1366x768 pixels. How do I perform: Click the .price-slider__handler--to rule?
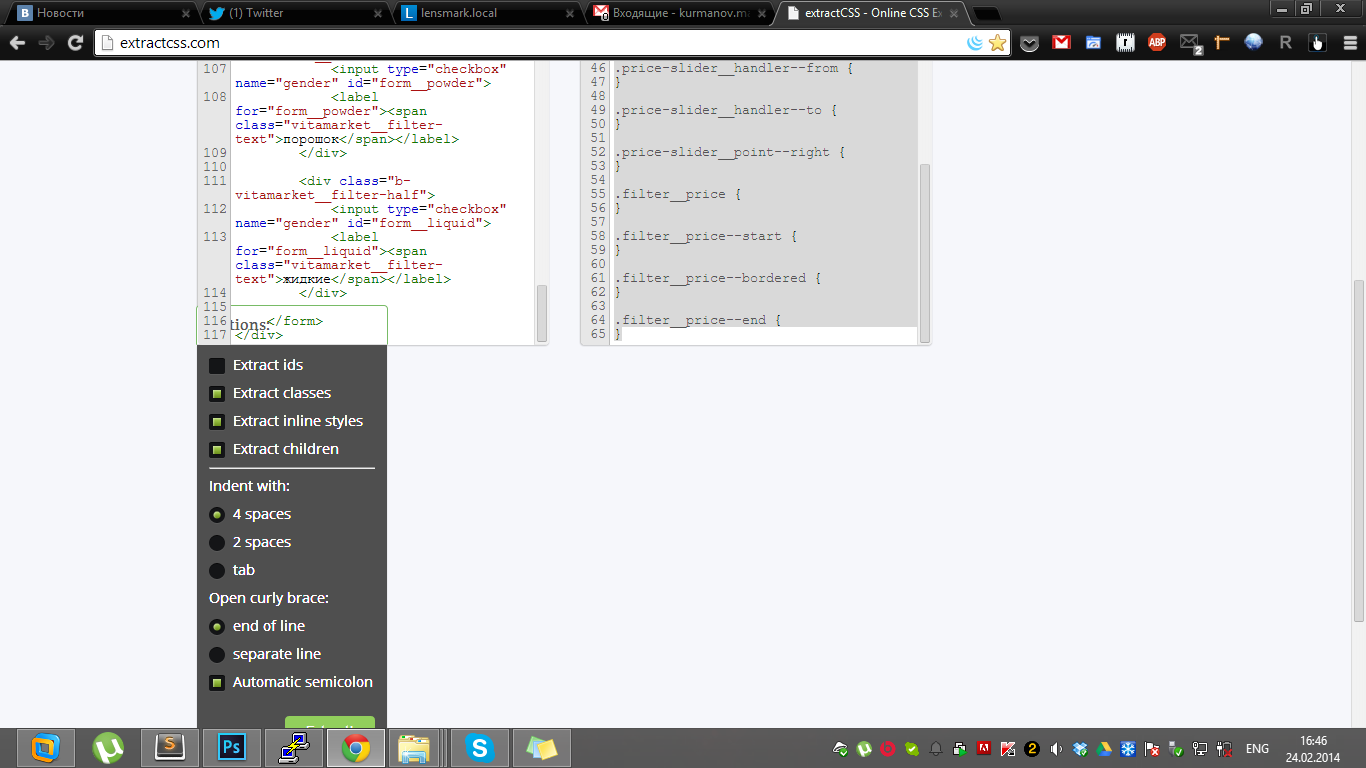pyautogui.click(x=726, y=110)
